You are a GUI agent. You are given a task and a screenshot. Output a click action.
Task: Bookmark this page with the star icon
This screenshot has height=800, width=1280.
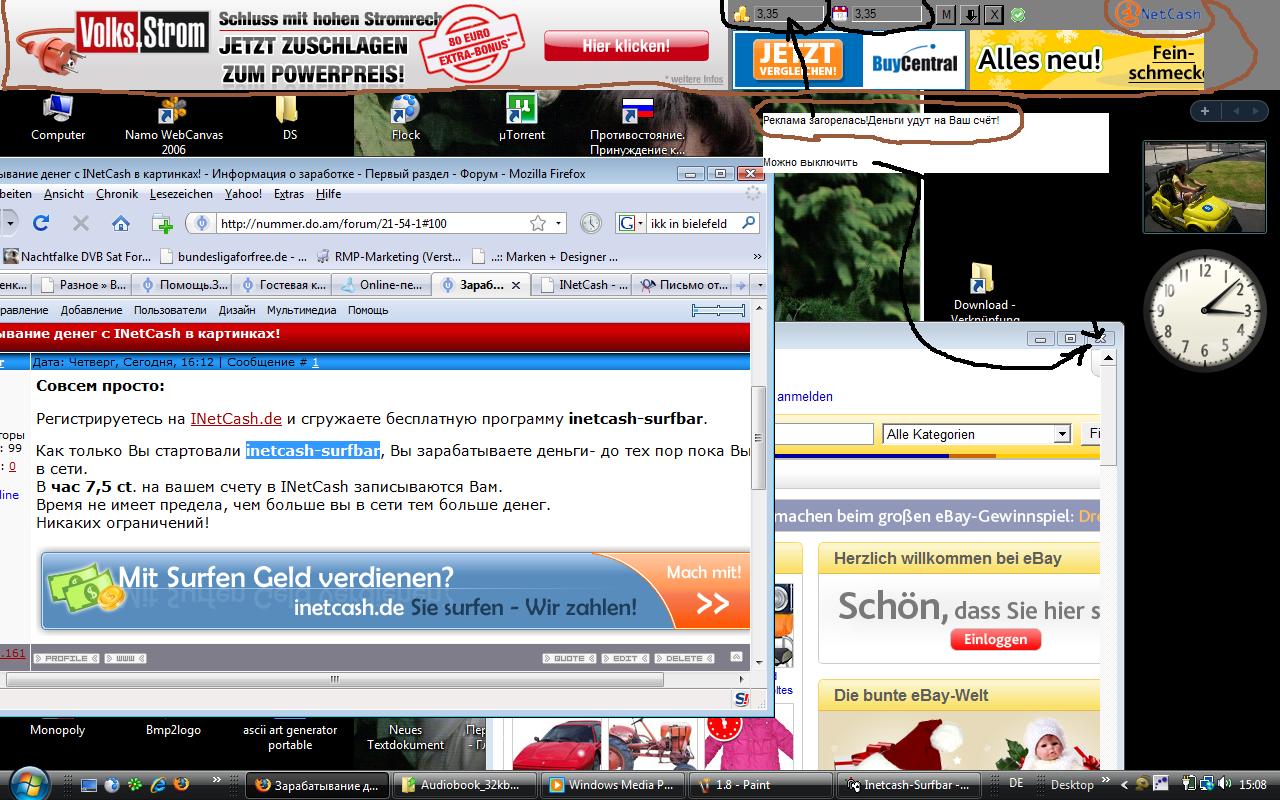pos(538,223)
